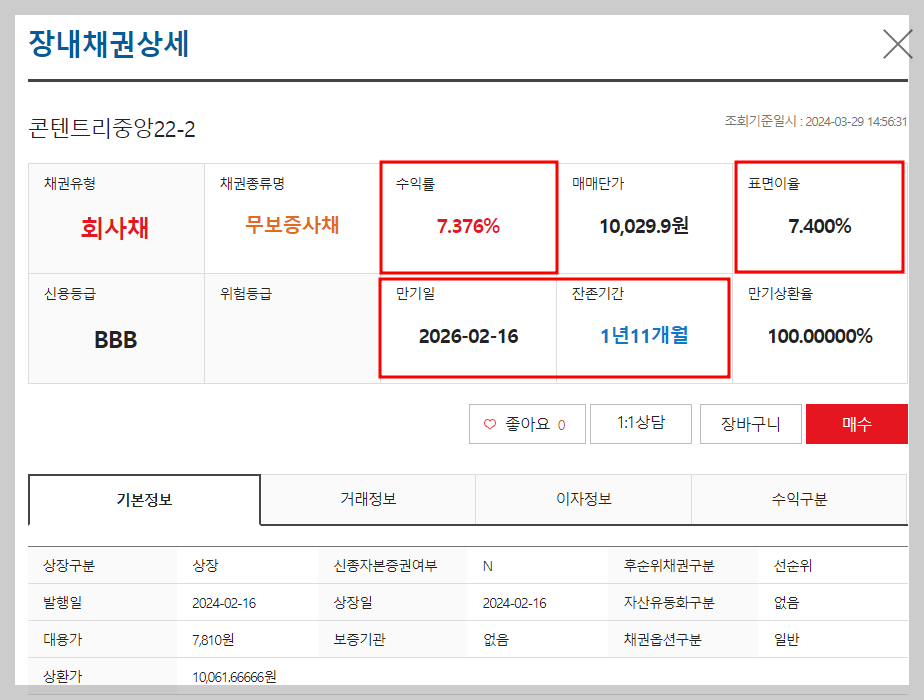
Task: Click the N value for 신종자본증권여부
Action: [x=487, y=566]
